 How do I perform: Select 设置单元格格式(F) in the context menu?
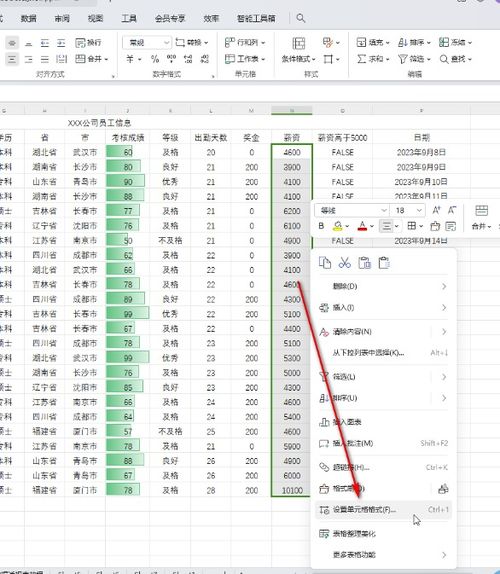click(383, 510)
